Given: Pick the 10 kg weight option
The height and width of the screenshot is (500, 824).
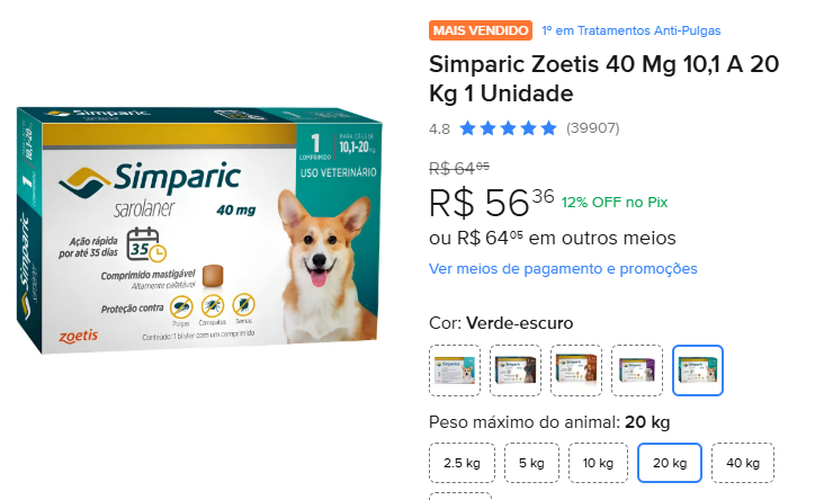Looking at the screenshot, I should pos(598,463).
